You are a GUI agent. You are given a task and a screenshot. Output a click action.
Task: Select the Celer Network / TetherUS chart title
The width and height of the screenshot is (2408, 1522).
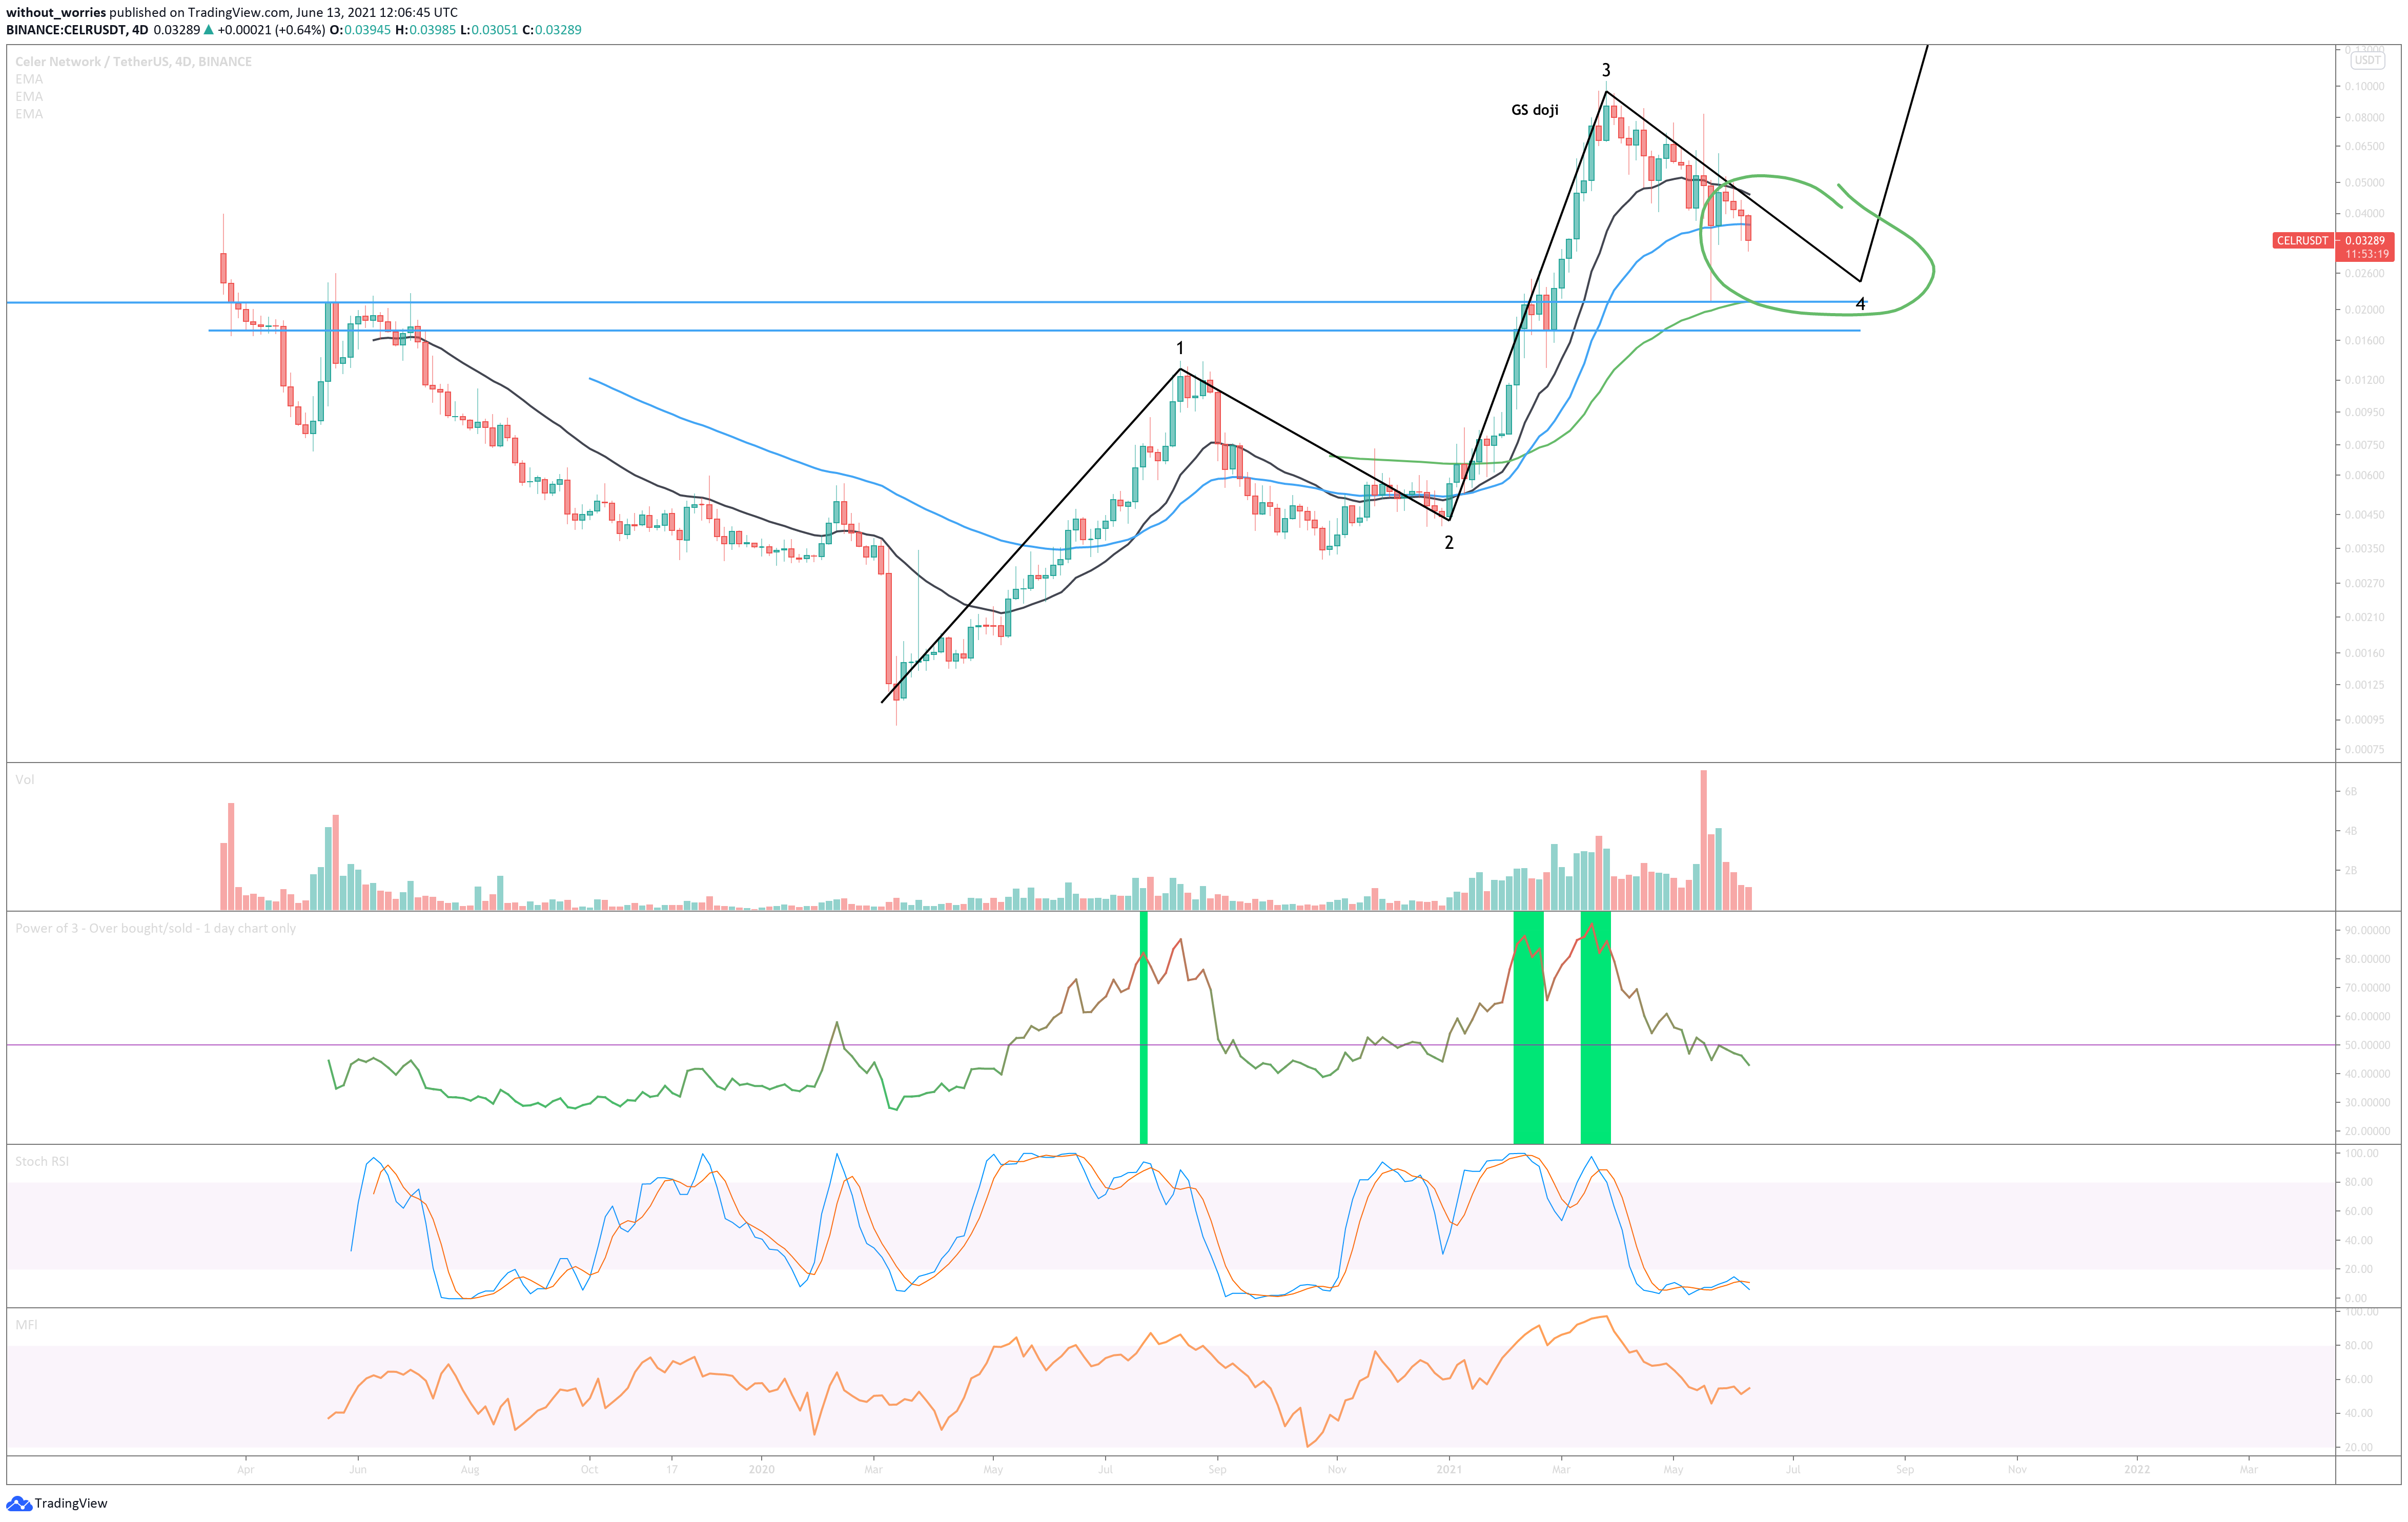[x=133, y=61]
